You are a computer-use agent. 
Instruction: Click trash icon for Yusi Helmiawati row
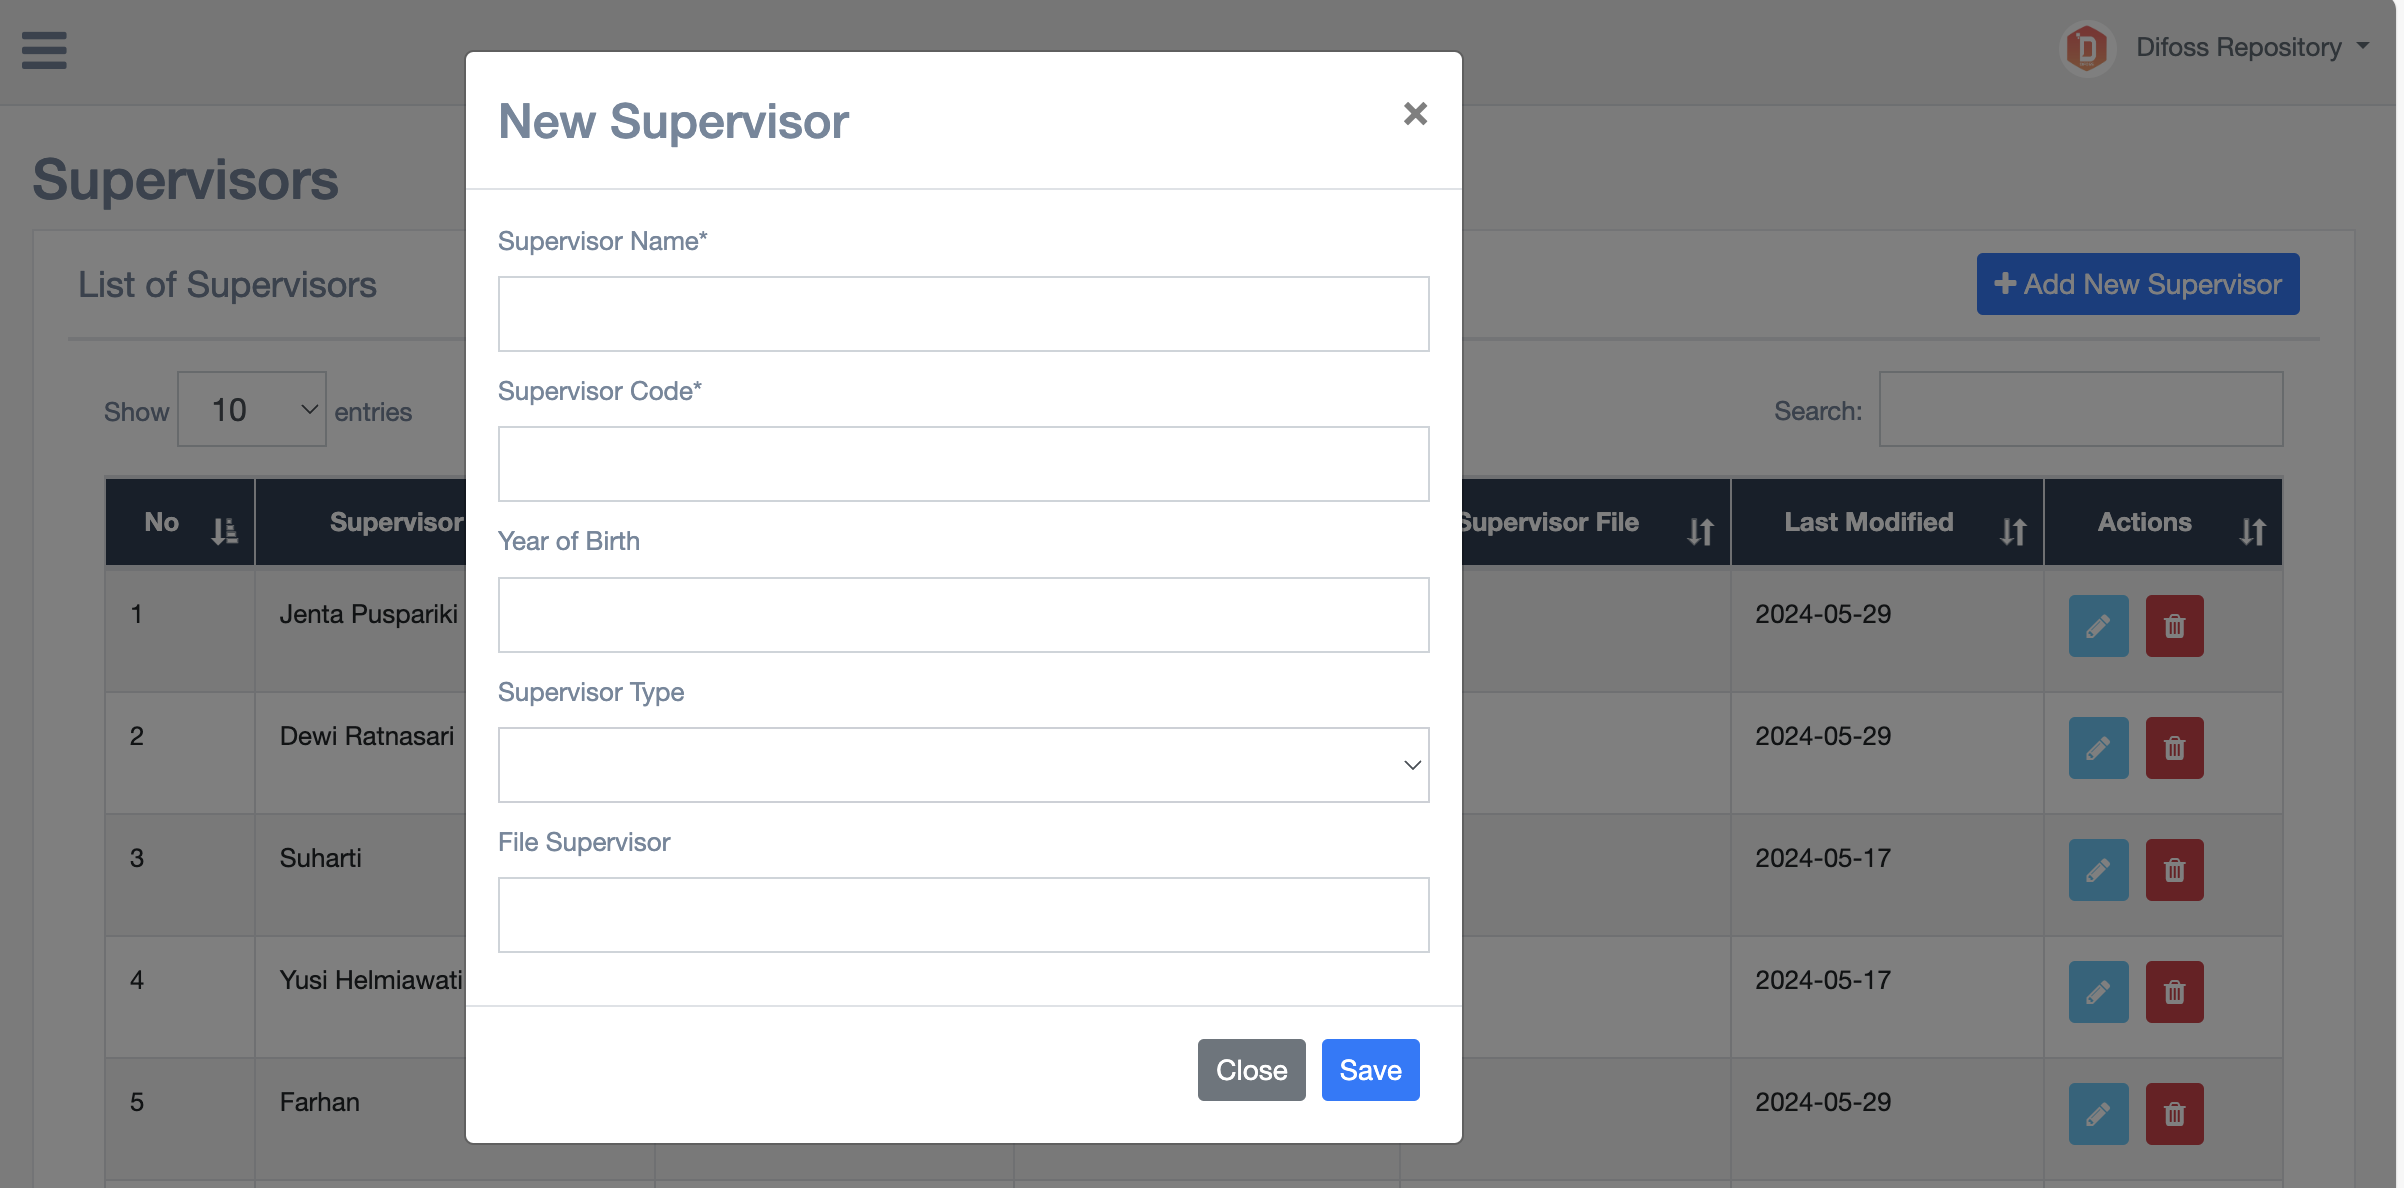(2174, 993)
